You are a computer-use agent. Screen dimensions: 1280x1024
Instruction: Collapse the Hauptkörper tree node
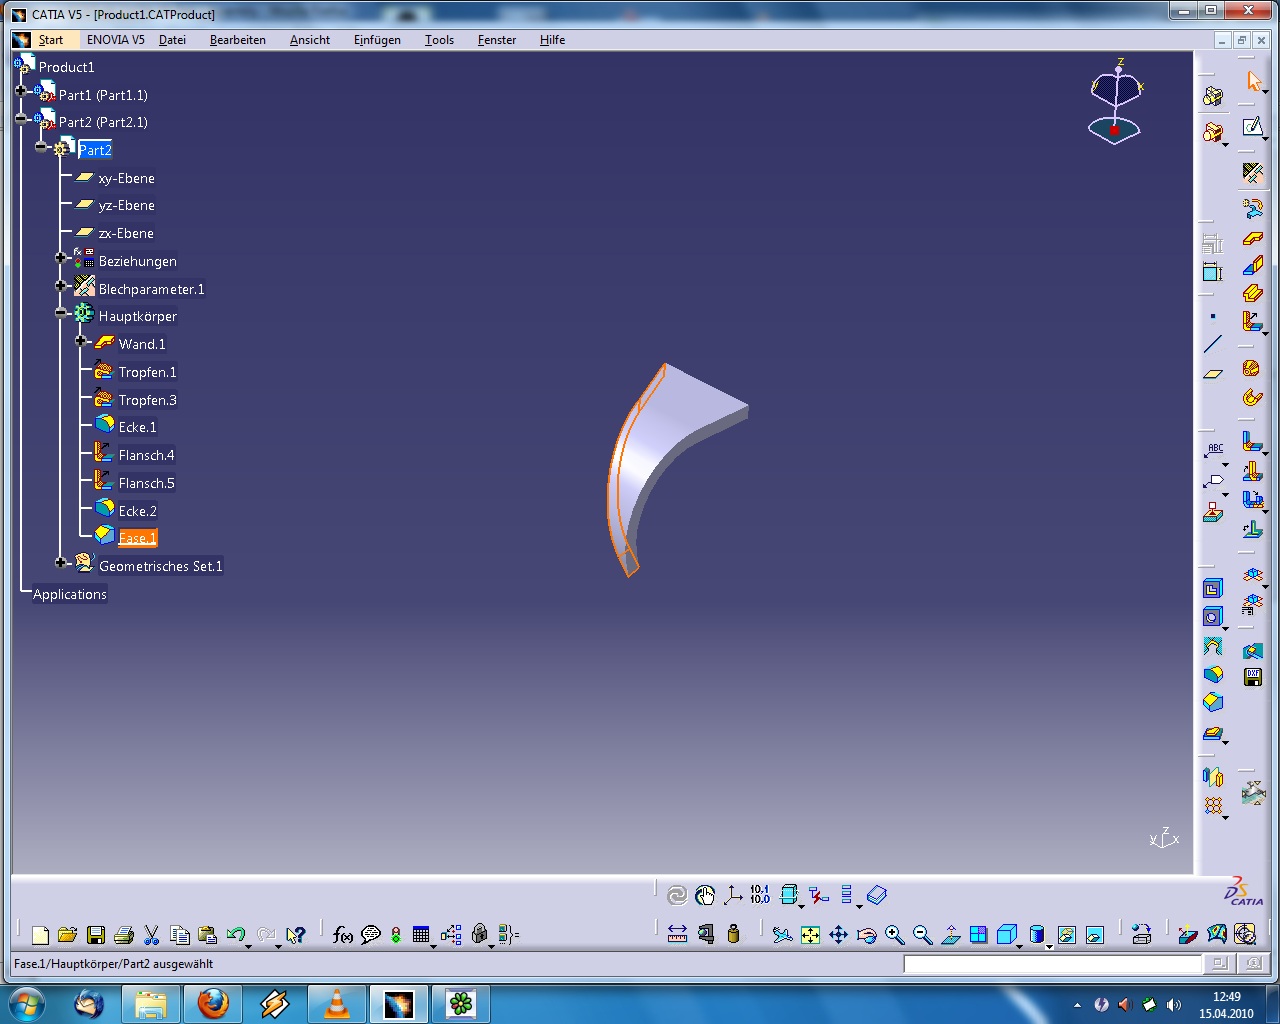[x=61, y=313]
